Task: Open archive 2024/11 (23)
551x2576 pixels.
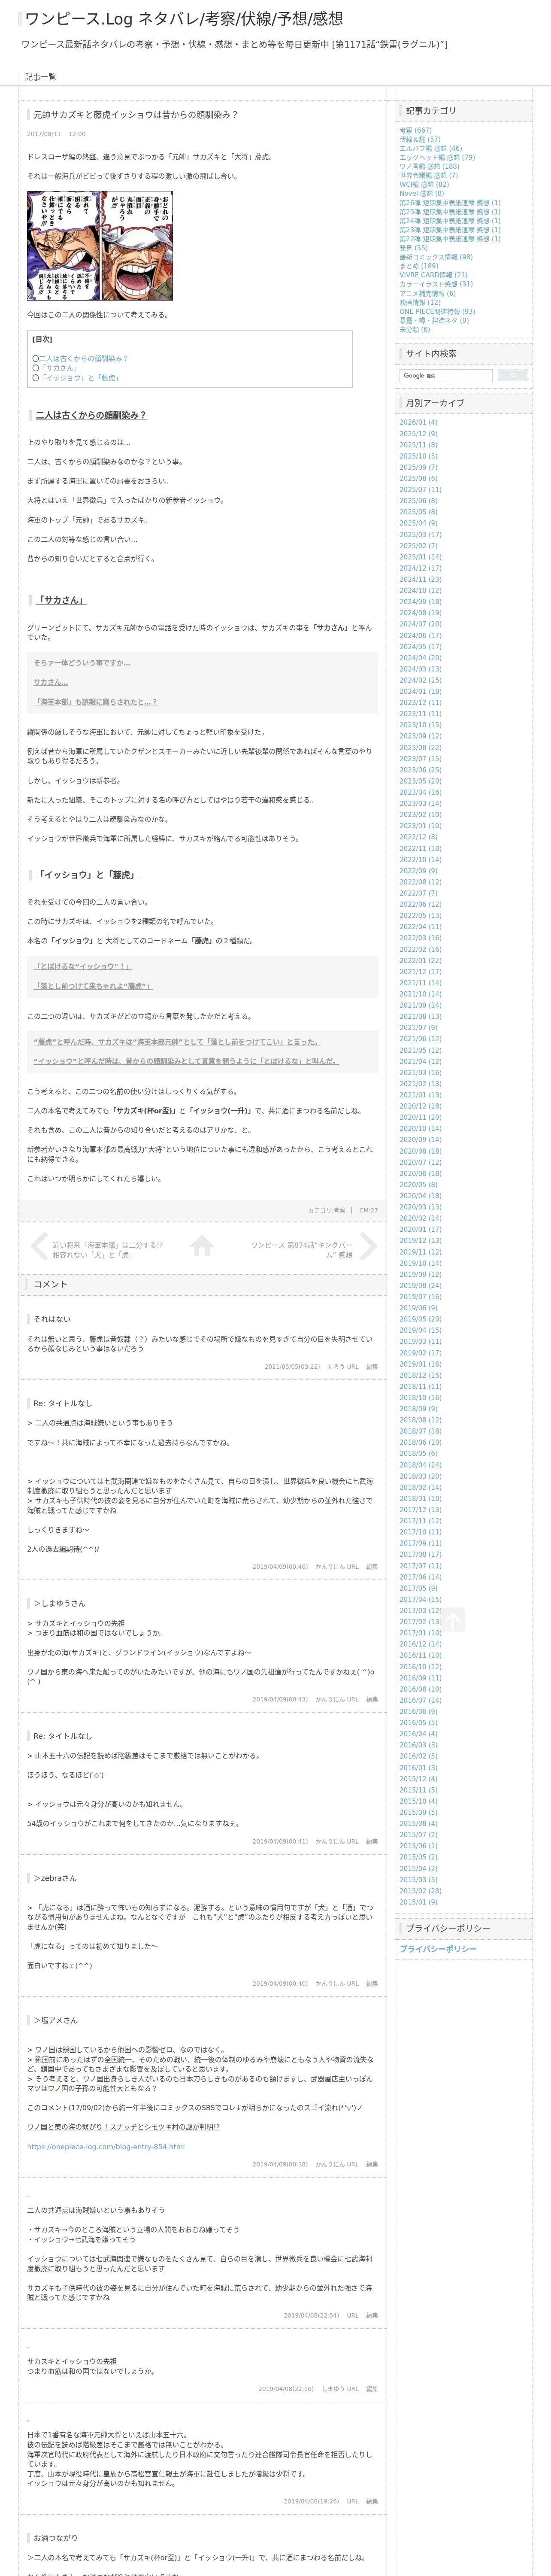Action: coord(420,579)
